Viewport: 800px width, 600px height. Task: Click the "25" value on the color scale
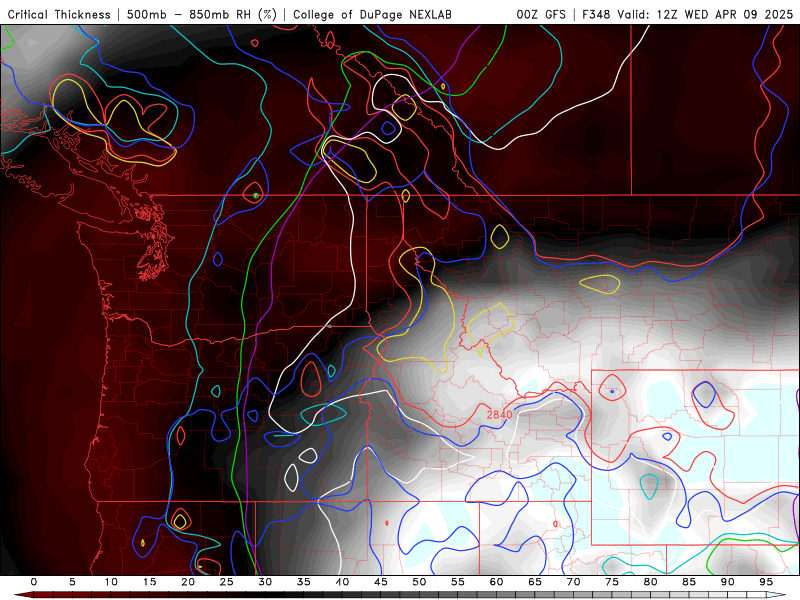tap(227, 582)
